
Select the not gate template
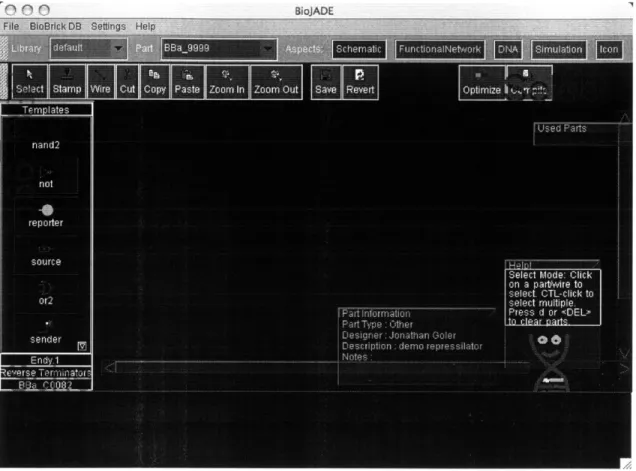point(46,179)
